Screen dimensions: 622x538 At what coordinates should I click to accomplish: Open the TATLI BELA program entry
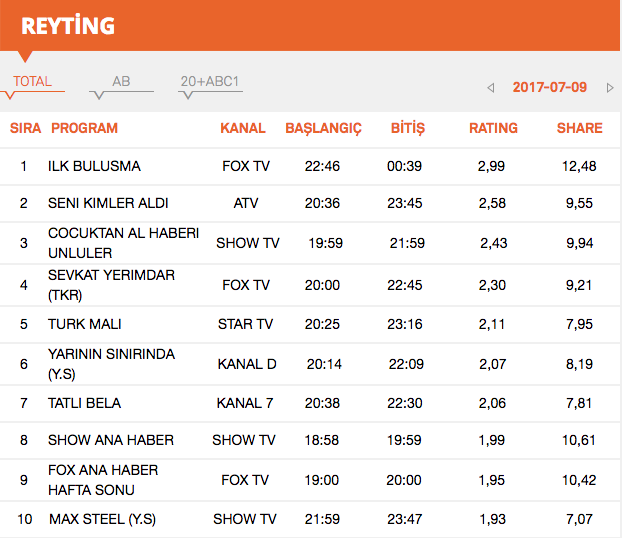pos(84,403)
